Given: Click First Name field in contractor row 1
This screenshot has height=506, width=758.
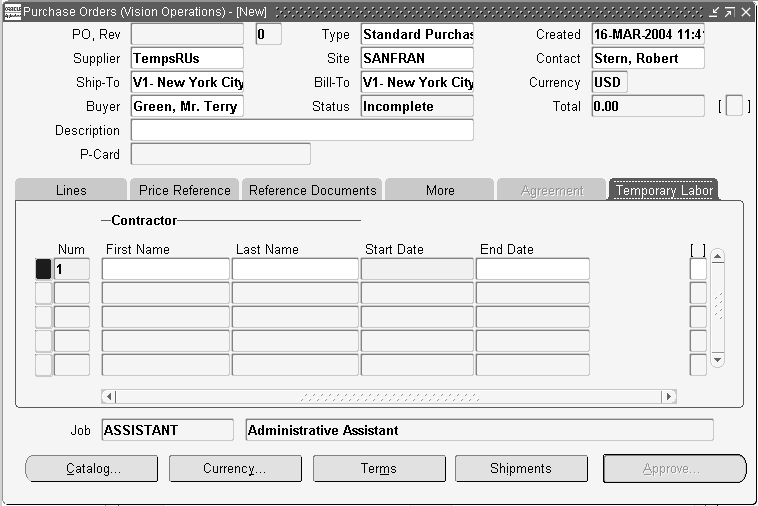Looking at the screenshot, I should (166, 269).
